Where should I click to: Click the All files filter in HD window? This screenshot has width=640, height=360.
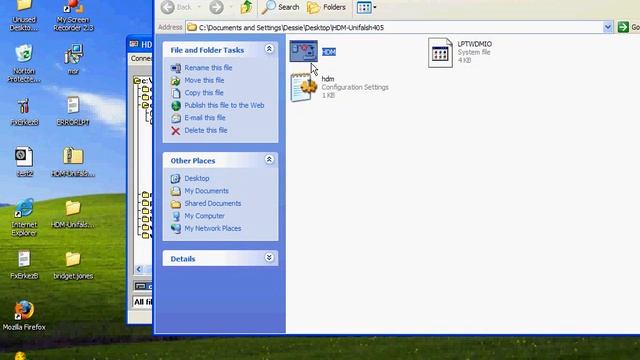point(142,302)
